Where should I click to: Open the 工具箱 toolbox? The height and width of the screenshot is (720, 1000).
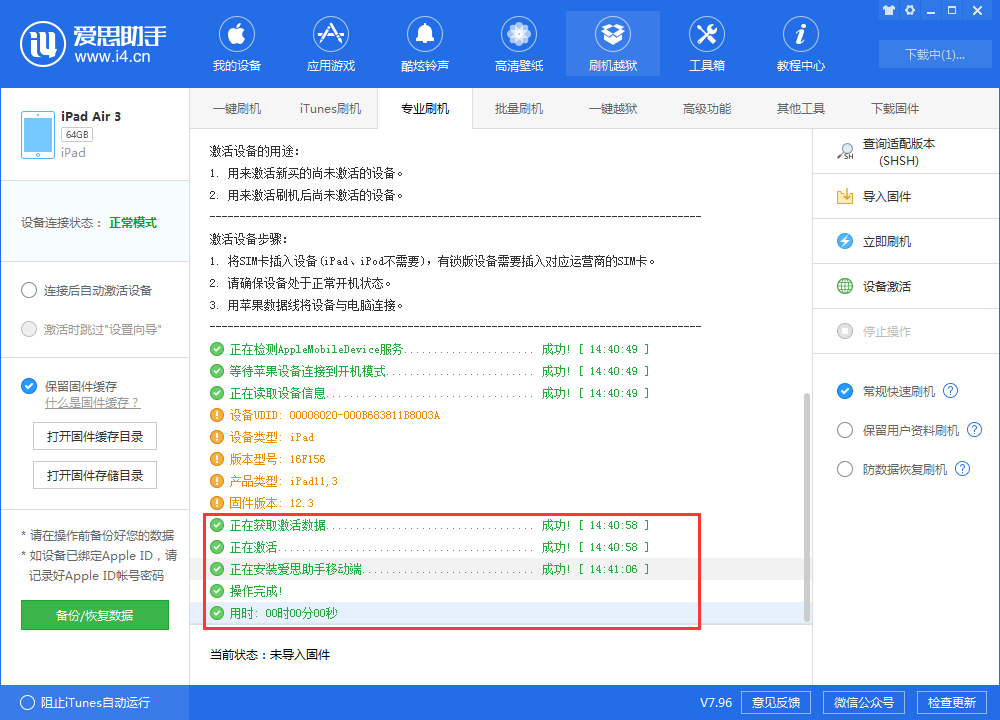click(706, 44)
